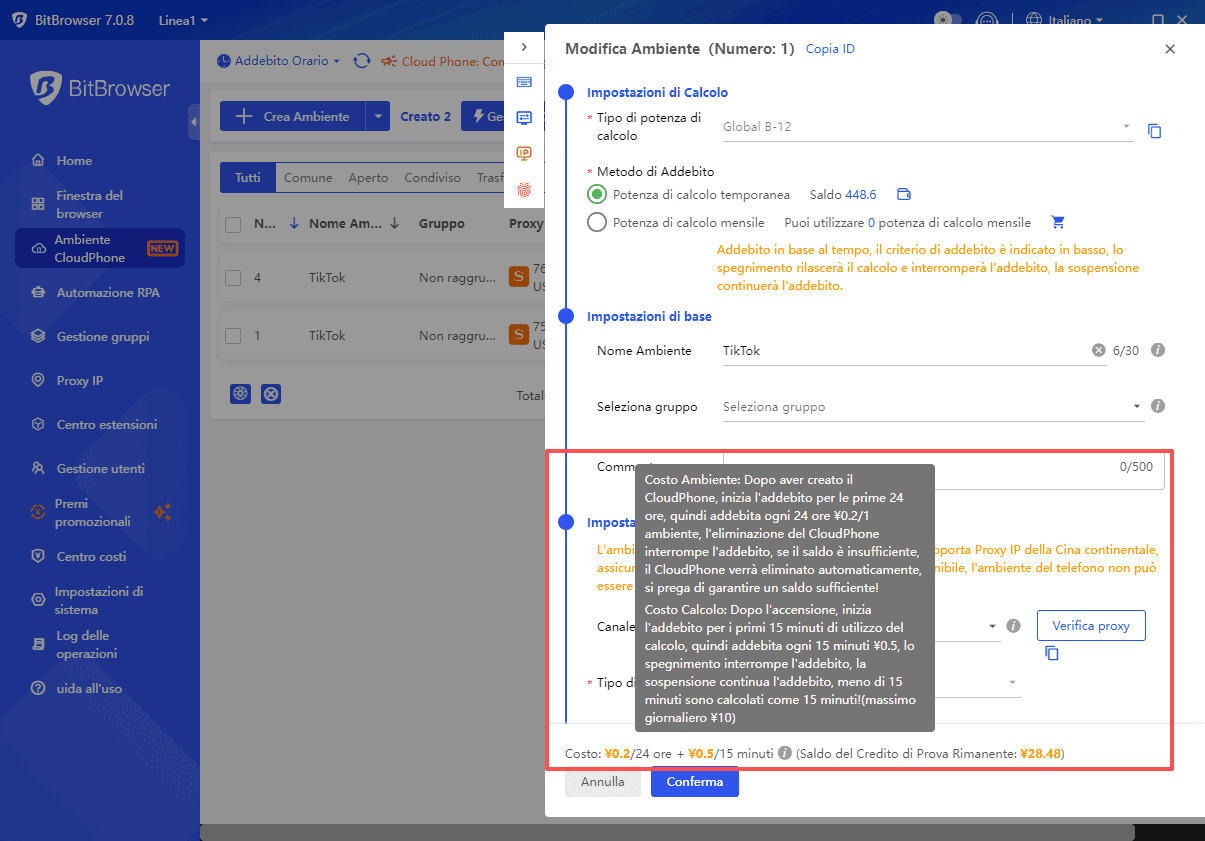Viewport: 1205px width, 841px height.
Task: Click the copy icon below Verifica proxy
Action: [x=1051, y=653]
